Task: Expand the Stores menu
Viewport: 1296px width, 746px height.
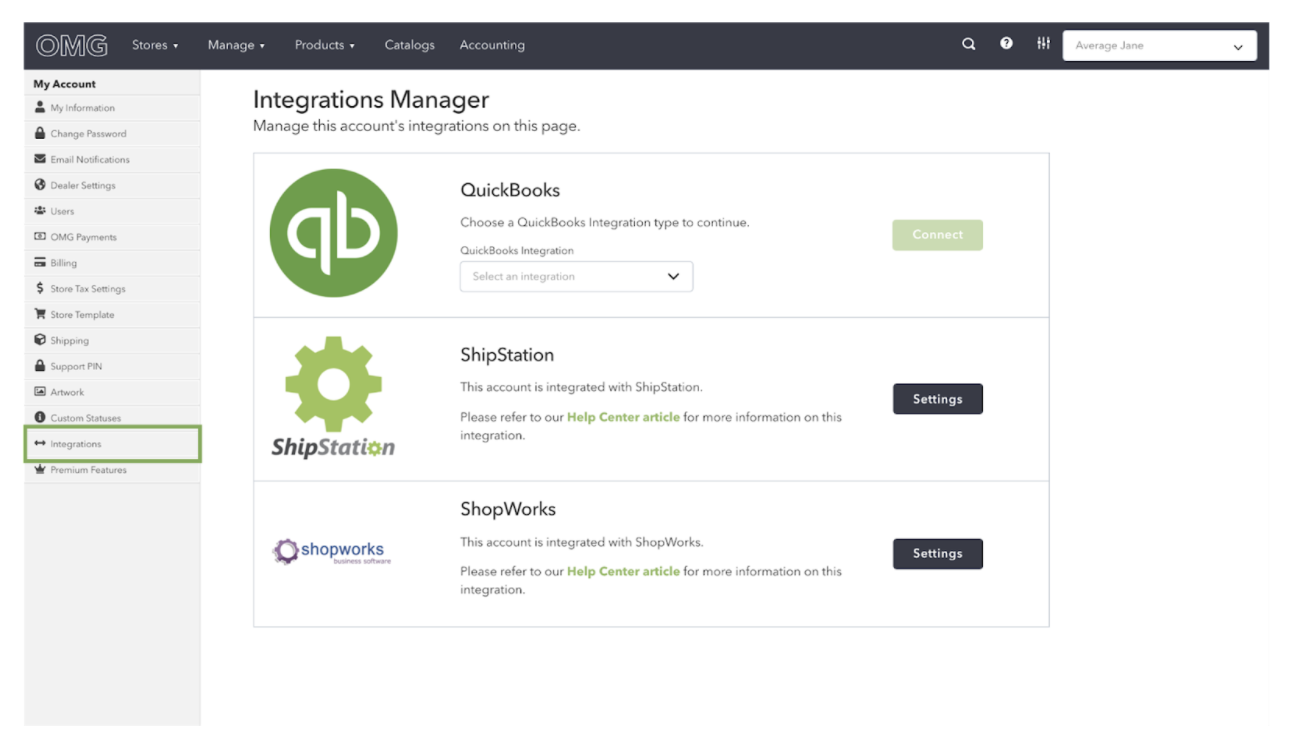Action: coord(155,45)
